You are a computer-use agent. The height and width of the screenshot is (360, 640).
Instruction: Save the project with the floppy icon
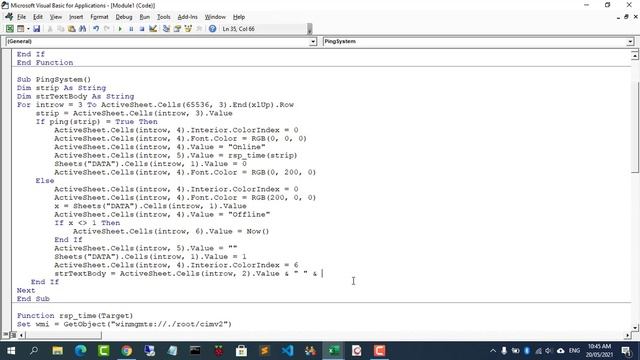(37, 29)
